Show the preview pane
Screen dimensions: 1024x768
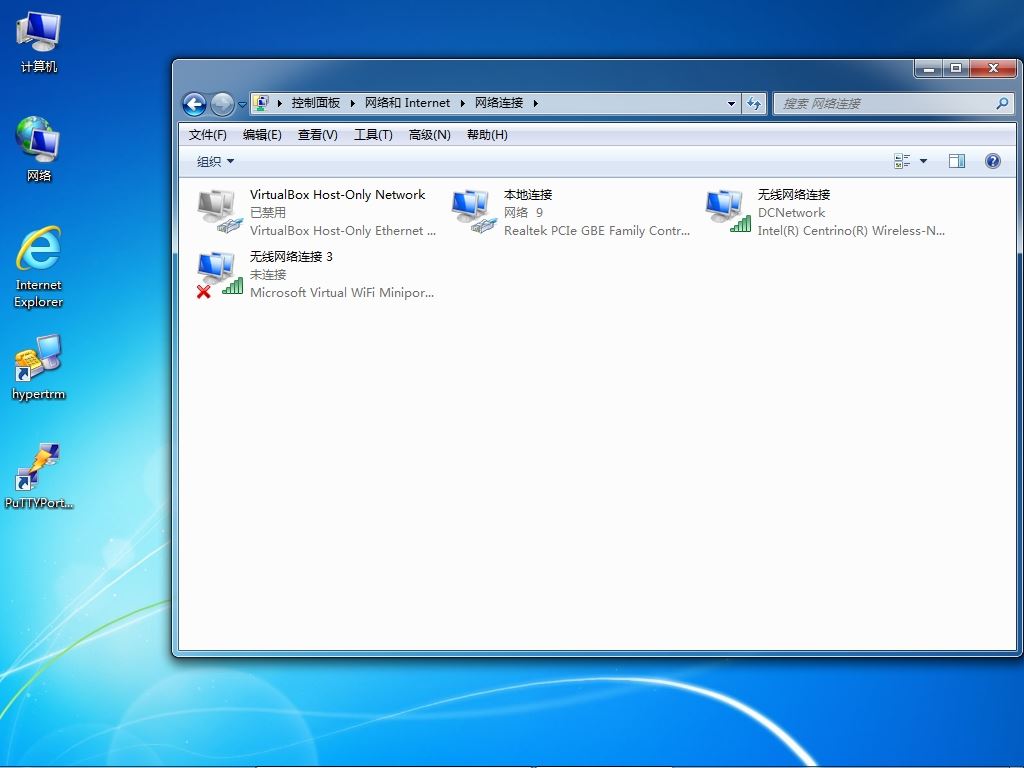tap(957, 161)
